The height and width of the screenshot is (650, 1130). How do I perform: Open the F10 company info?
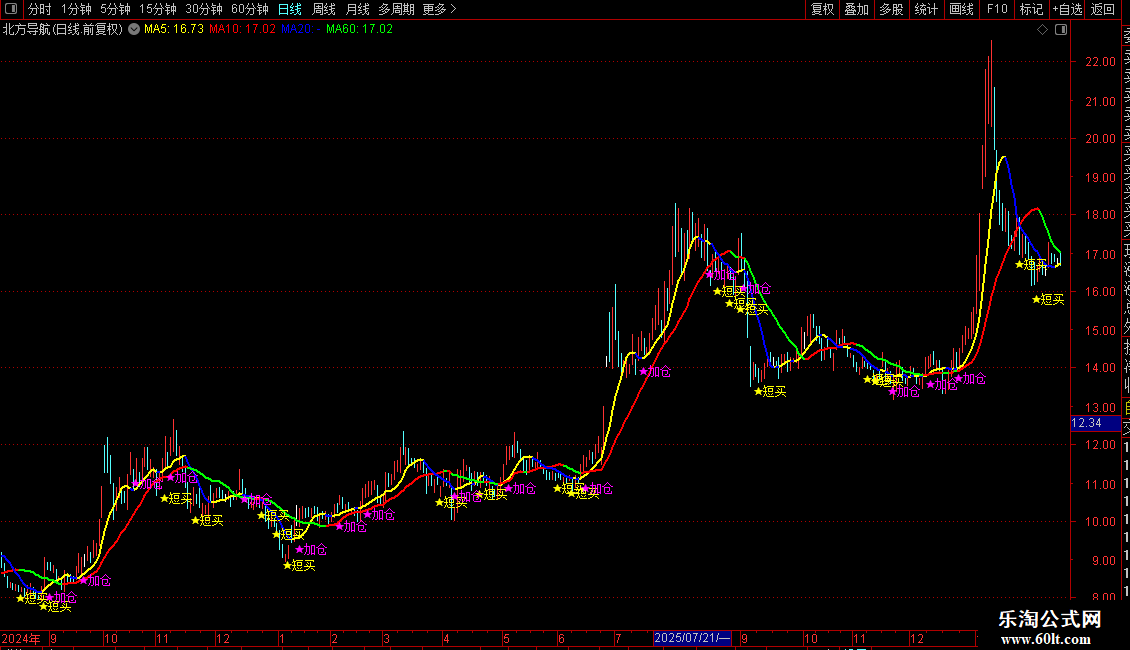tap(997, 9)
